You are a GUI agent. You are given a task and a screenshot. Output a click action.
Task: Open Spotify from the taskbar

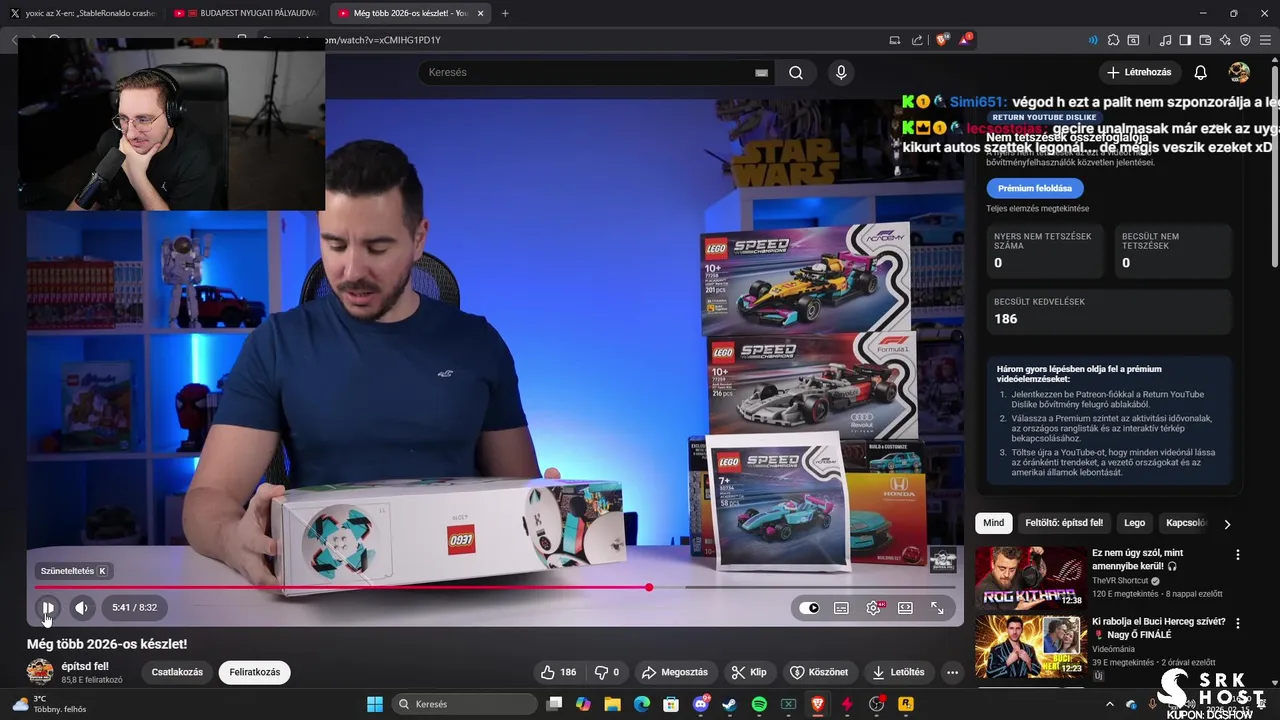coord(759,704)
